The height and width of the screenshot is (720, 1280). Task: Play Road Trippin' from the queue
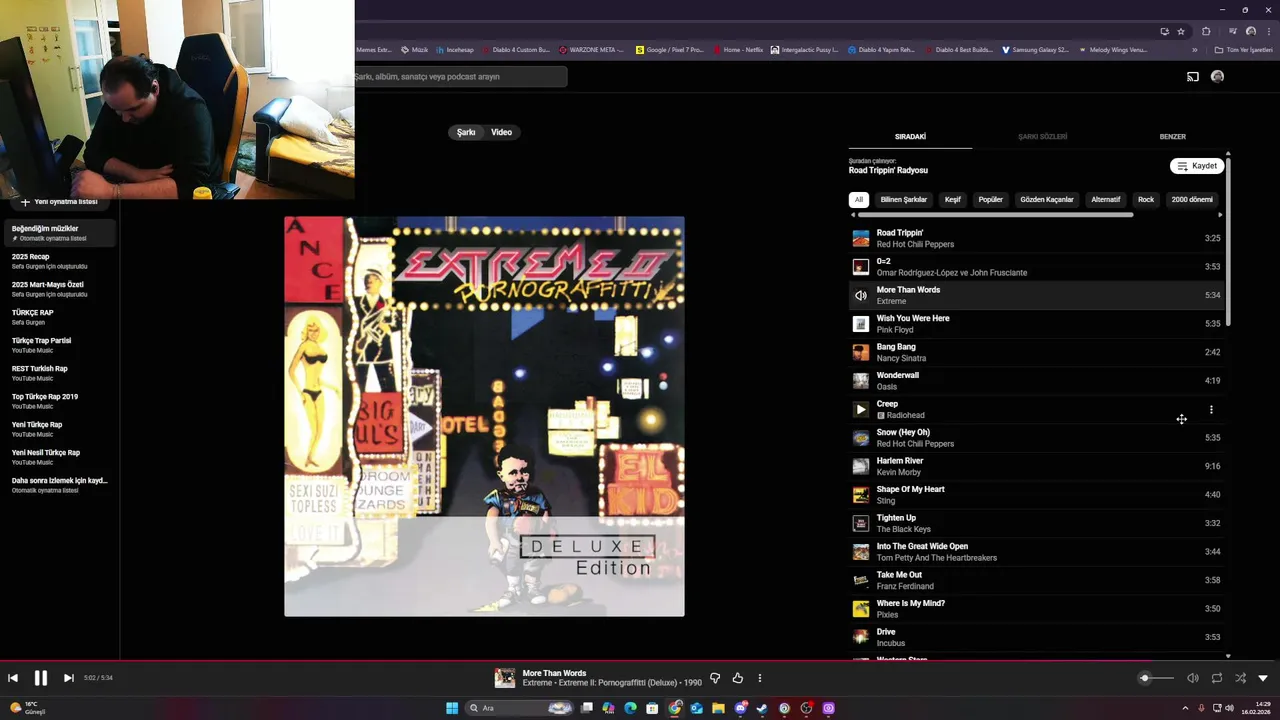1035,238
